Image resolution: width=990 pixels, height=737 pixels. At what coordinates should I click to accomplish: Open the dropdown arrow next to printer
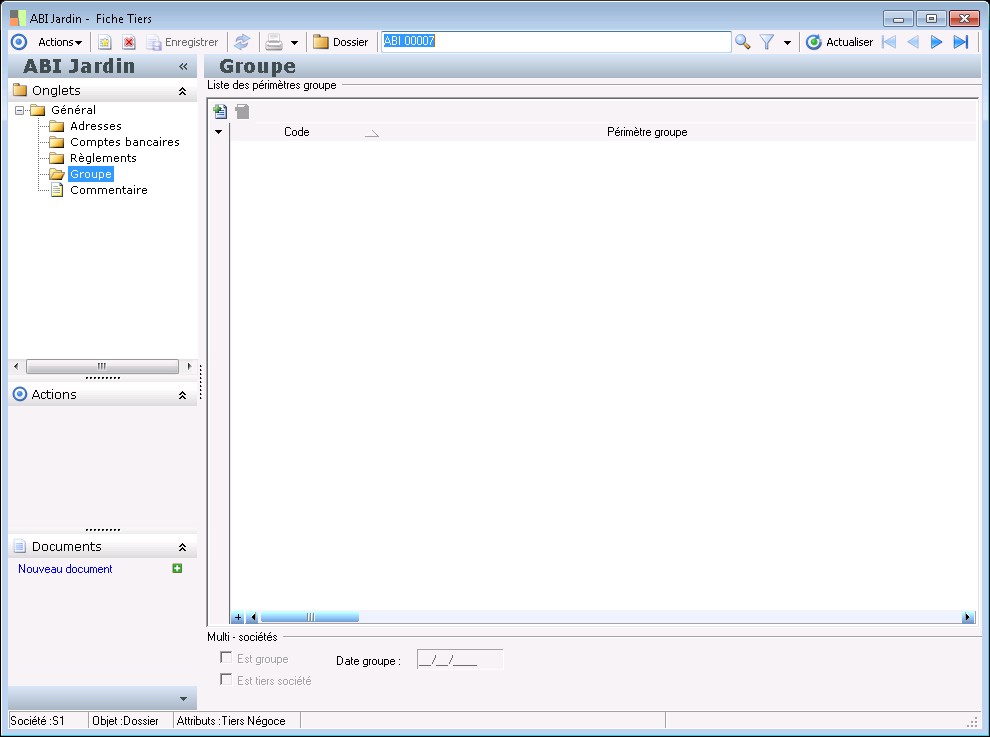pyautogui.click(x=294, y=43)
